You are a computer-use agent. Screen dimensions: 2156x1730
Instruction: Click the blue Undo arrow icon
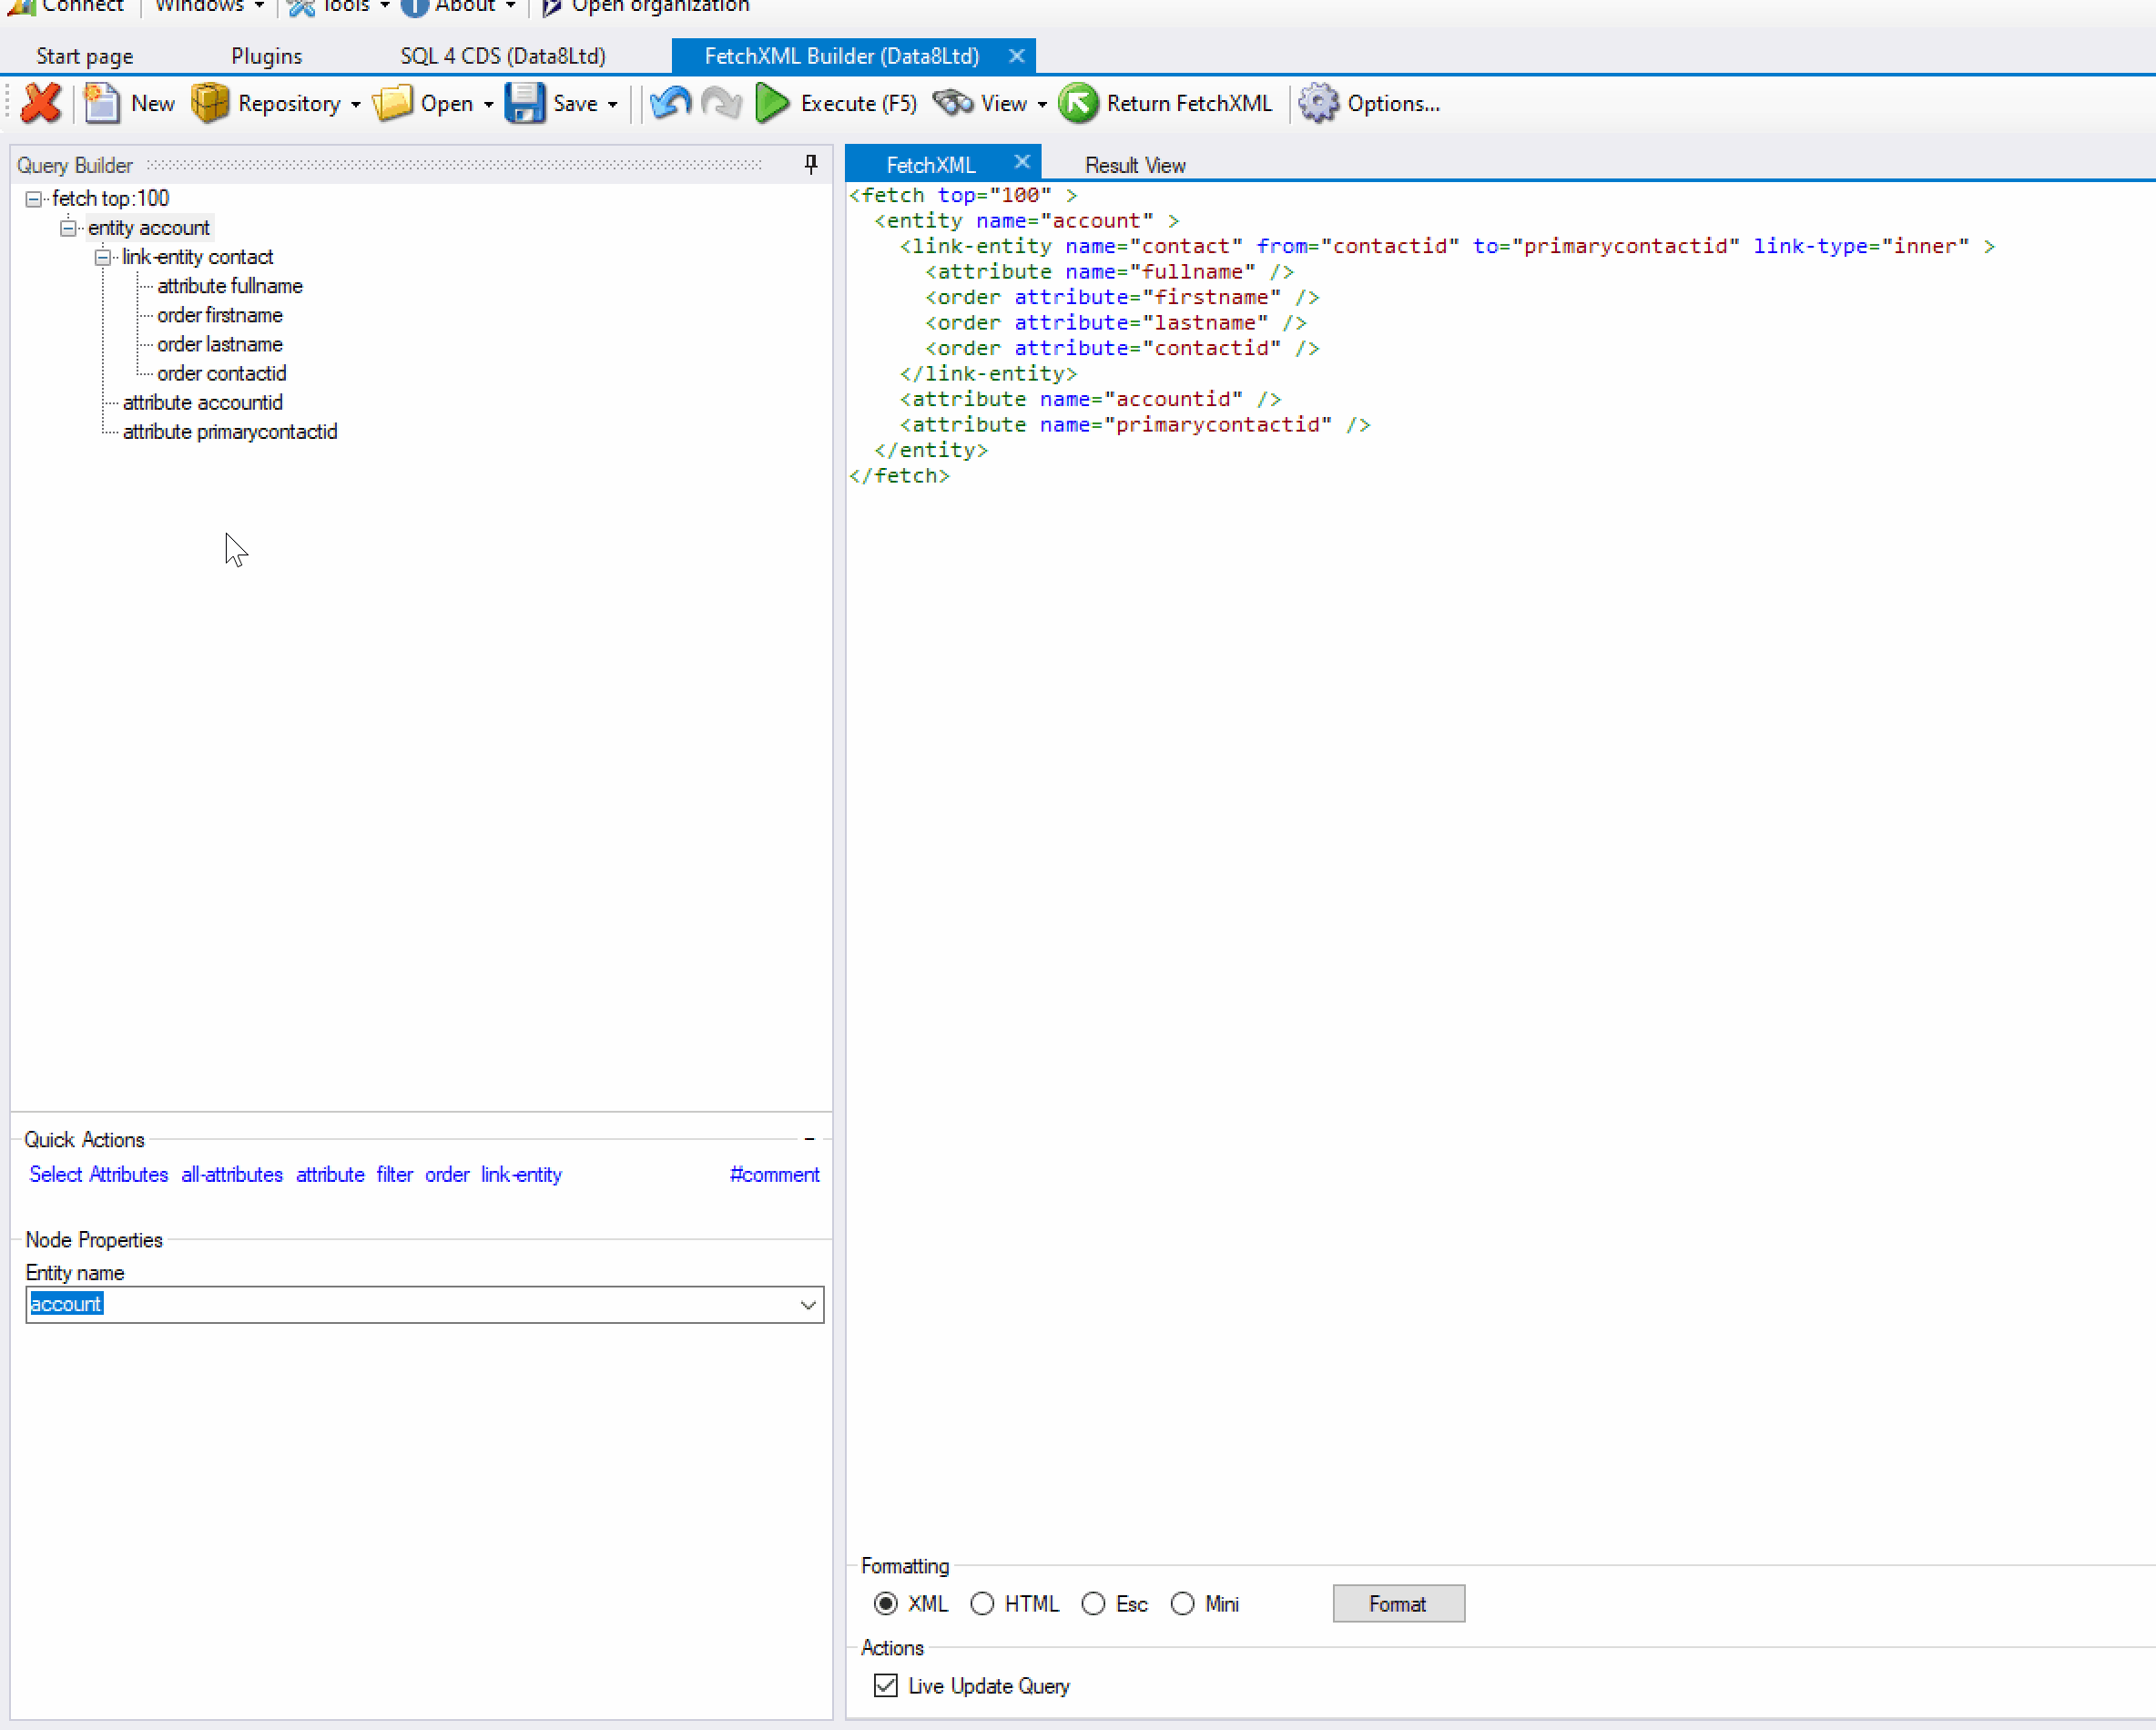670,104
